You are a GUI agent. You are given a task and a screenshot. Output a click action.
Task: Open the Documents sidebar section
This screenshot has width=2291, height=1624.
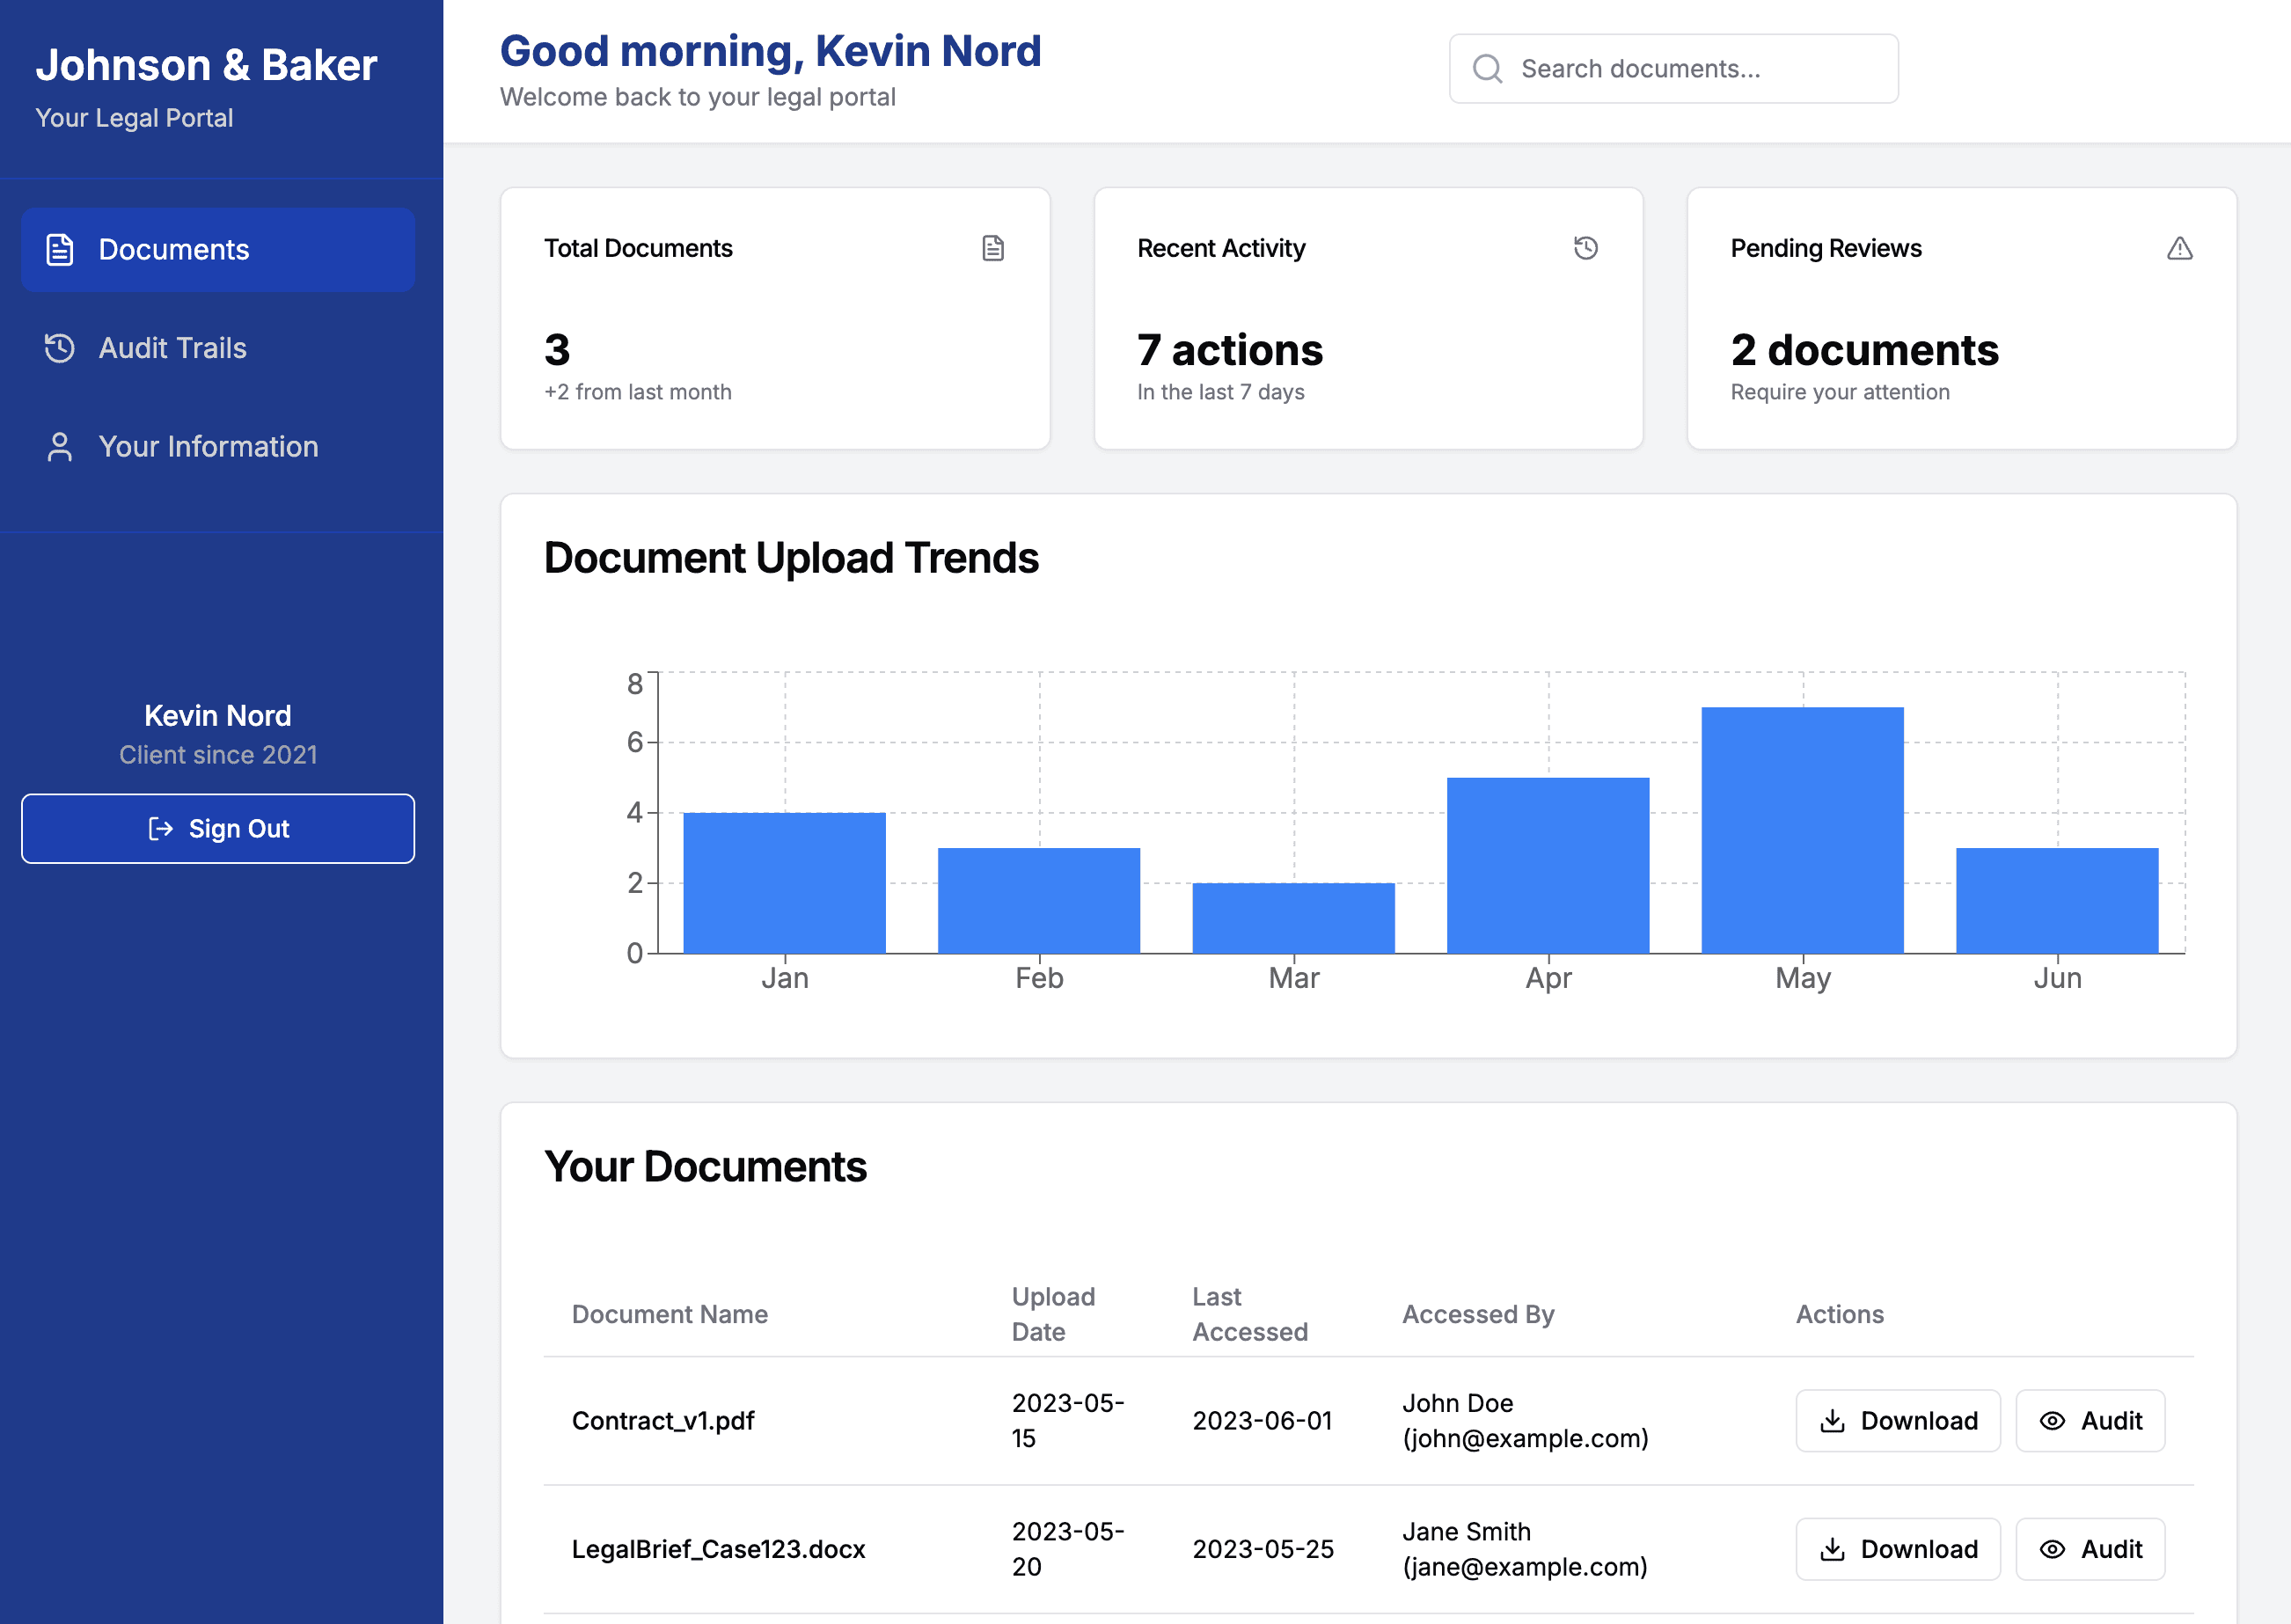(x=218, y=250)
